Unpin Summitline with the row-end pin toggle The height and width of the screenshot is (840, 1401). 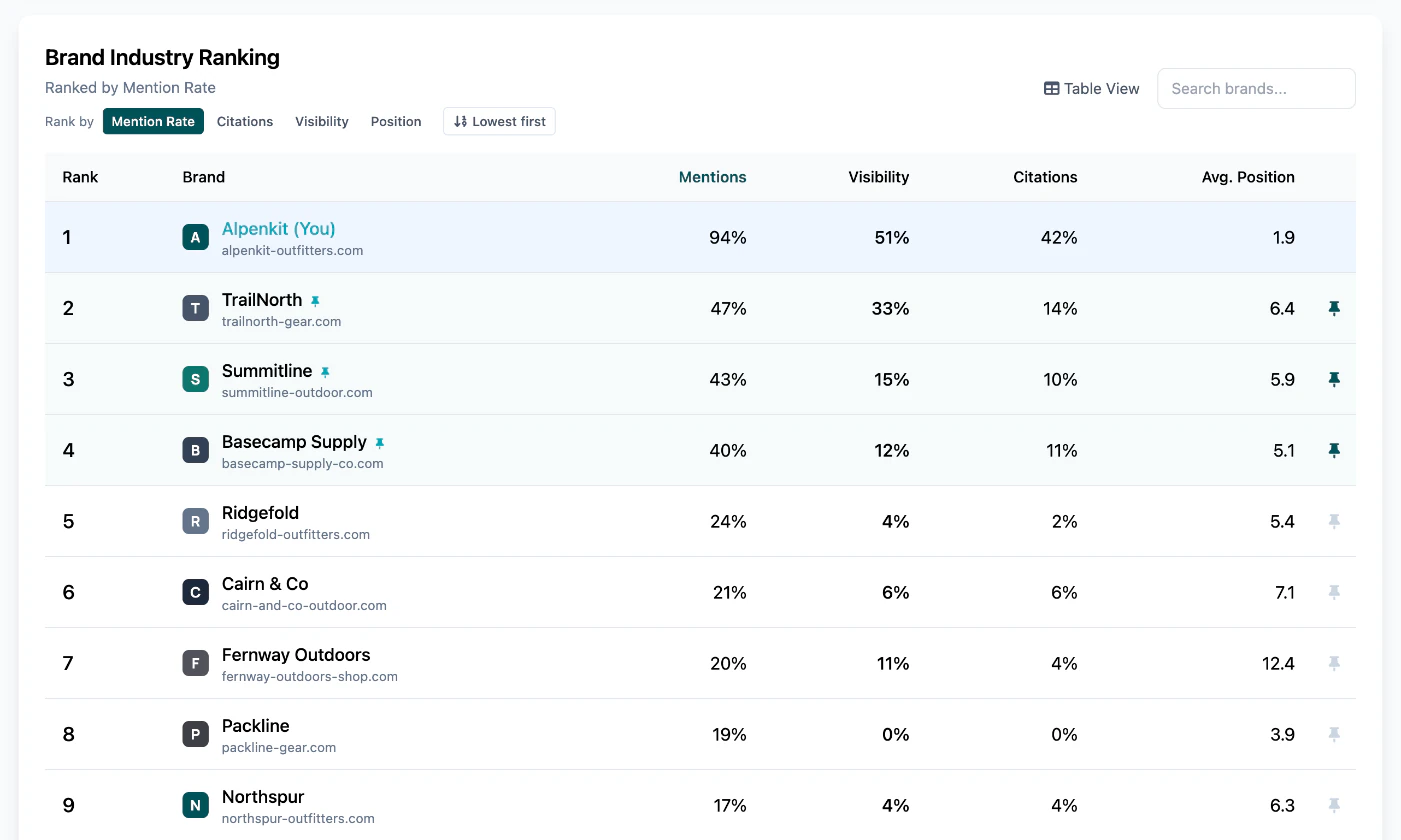tap(1333, 379)
